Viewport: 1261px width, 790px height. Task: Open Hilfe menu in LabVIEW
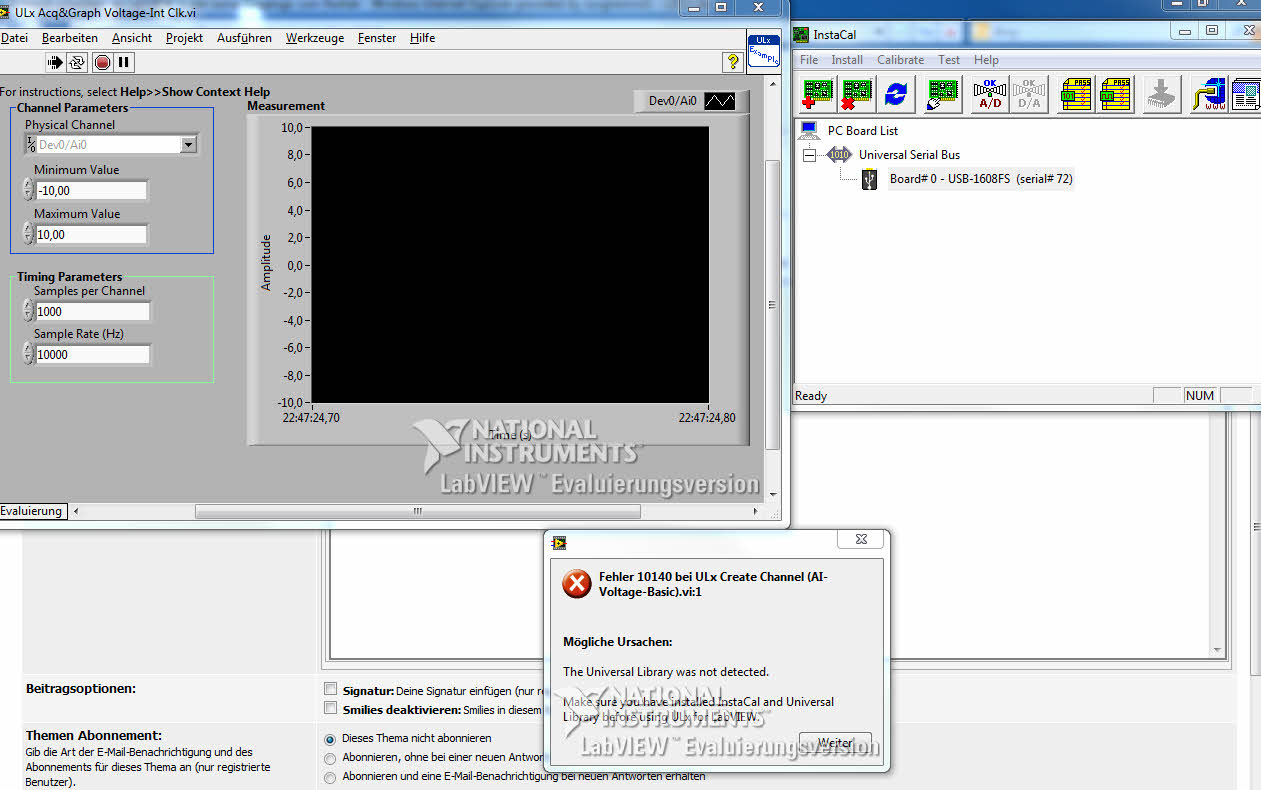click(x=423, y=38)
